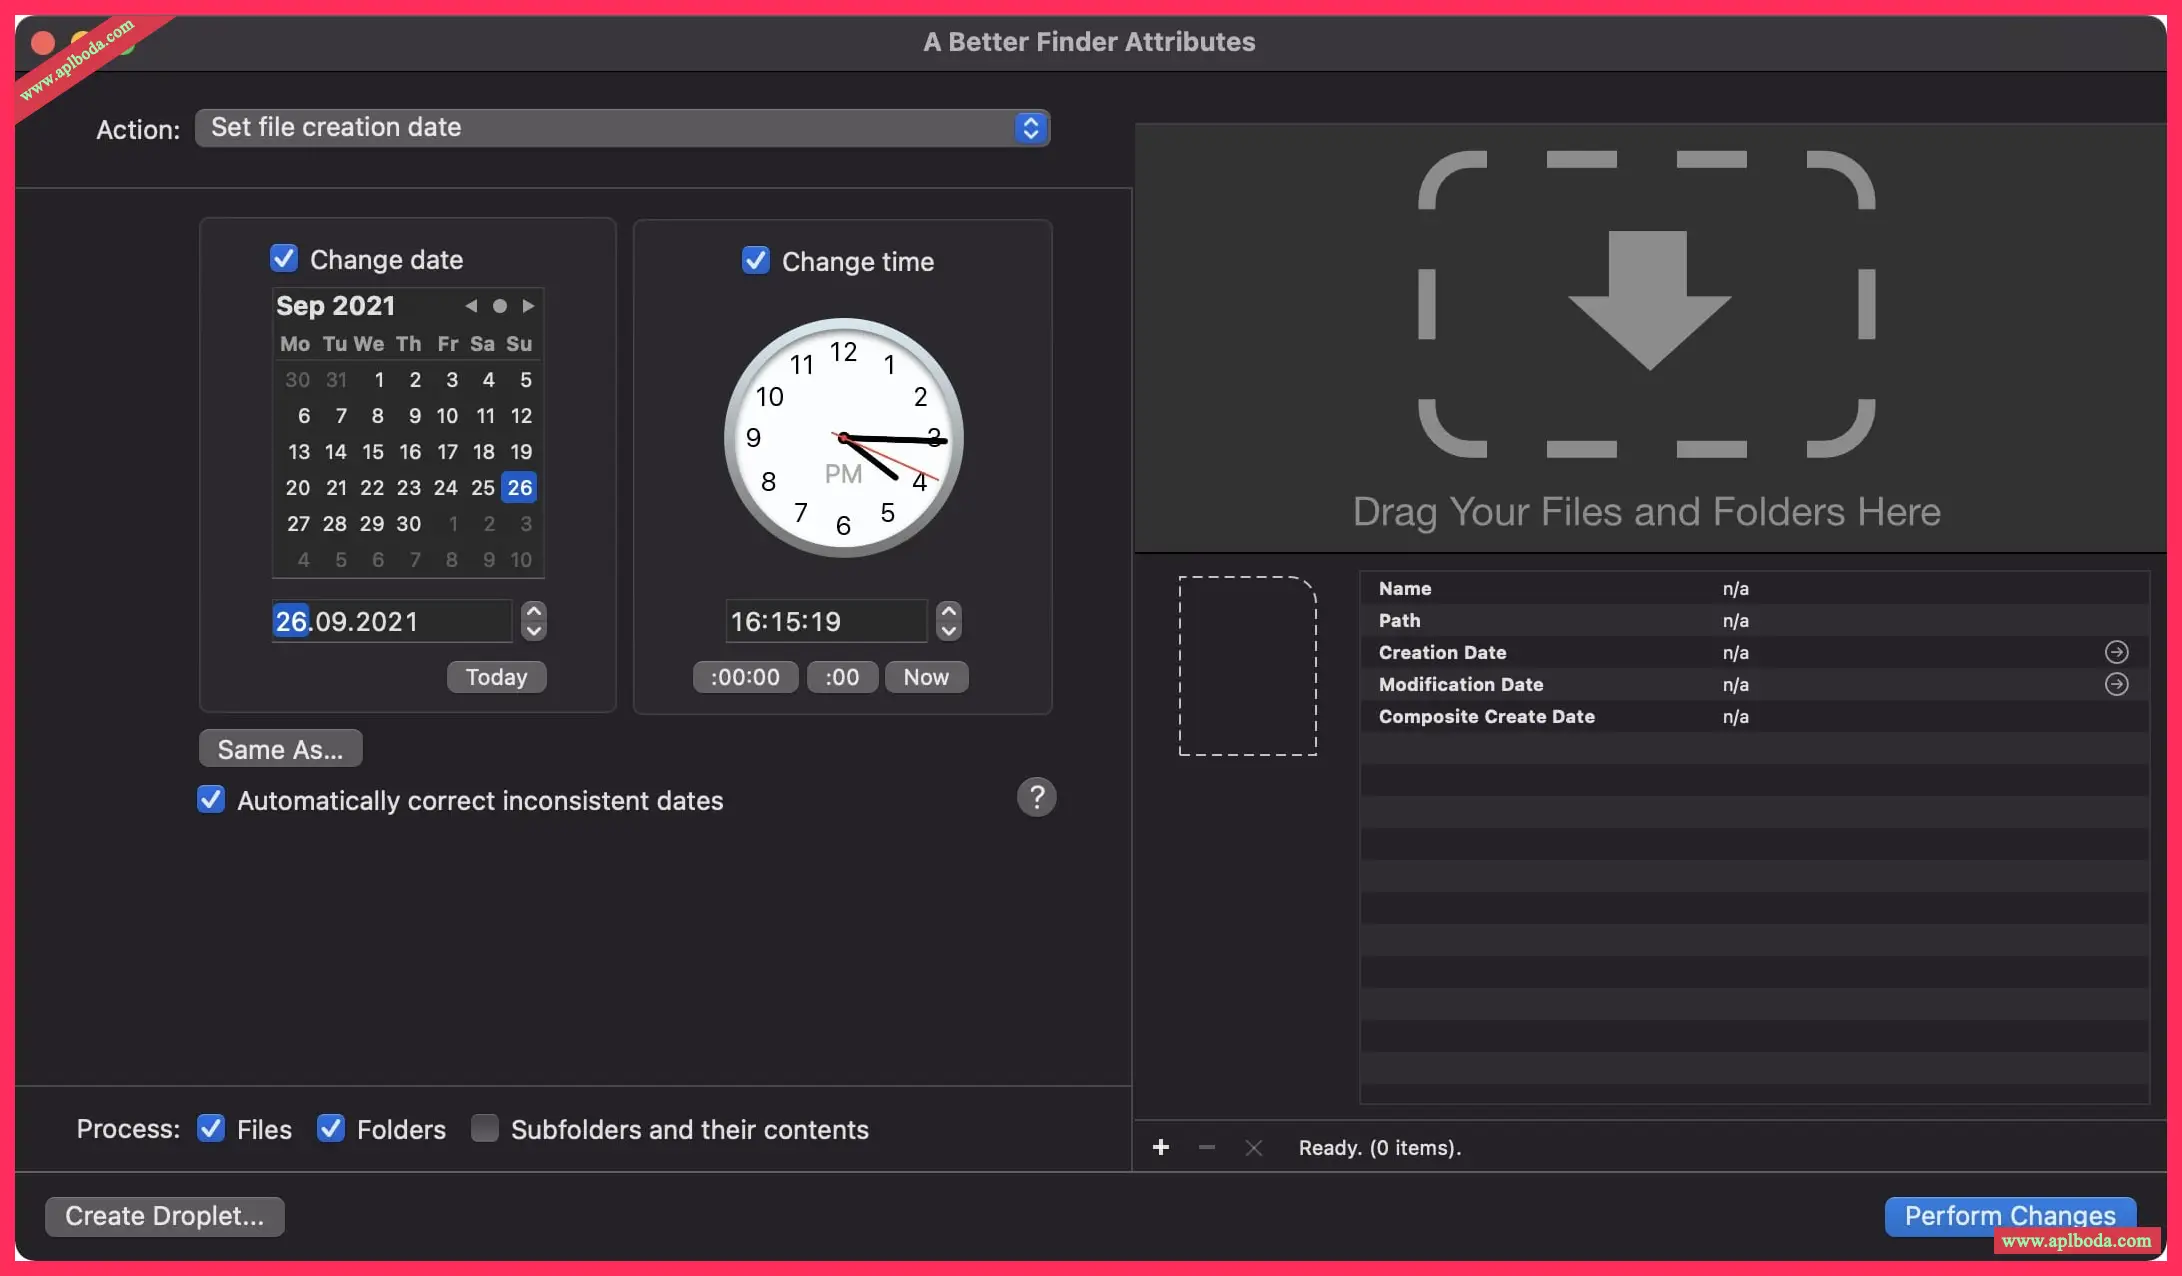Toggle the Change time checkbox

click(x=756, y=261)
